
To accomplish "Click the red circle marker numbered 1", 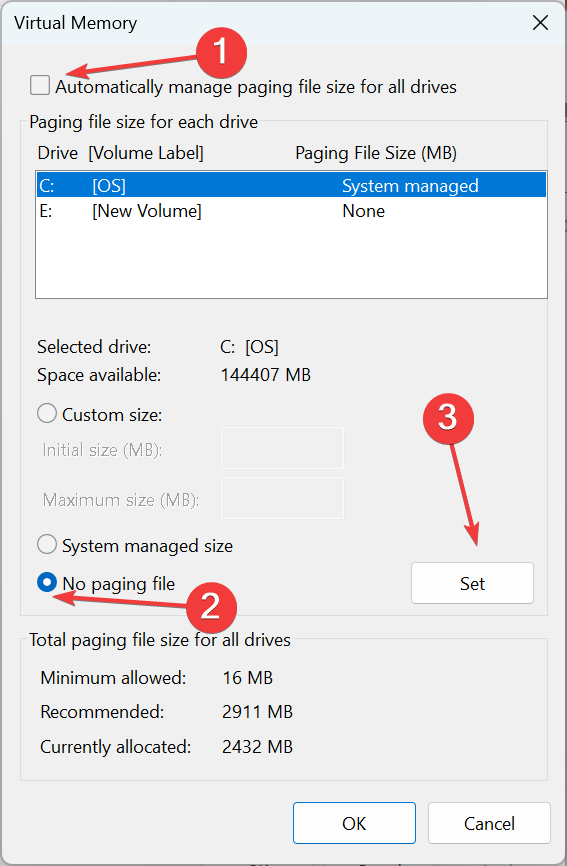I will pyautogui.click(x=221, y=52).
